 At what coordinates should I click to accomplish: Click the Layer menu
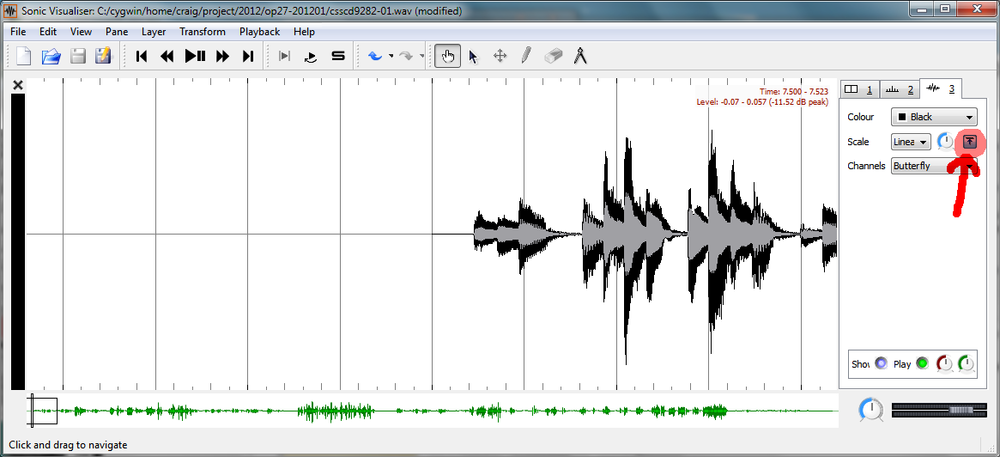(153, 32)
